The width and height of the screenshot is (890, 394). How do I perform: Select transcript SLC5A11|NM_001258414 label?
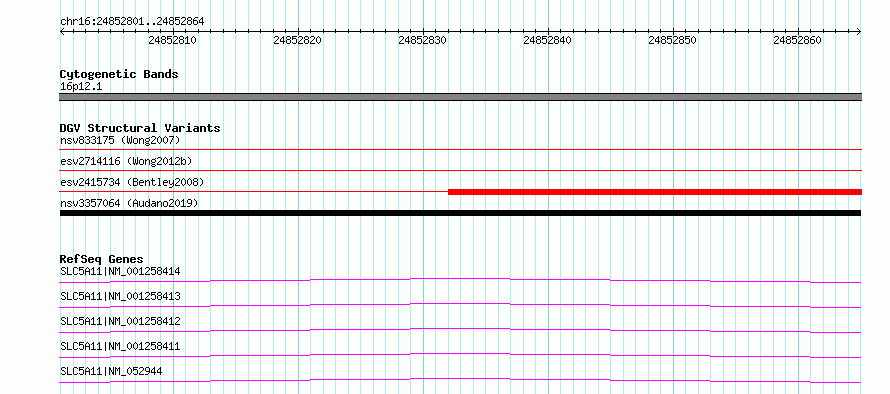coord(120,271)
